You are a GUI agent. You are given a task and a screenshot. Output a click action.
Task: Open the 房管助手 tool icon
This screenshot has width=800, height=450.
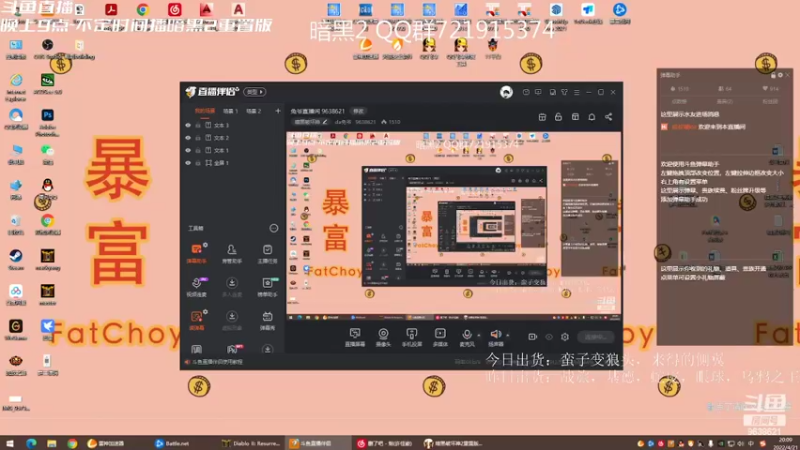pyautogui.click(x=232, y=253)
